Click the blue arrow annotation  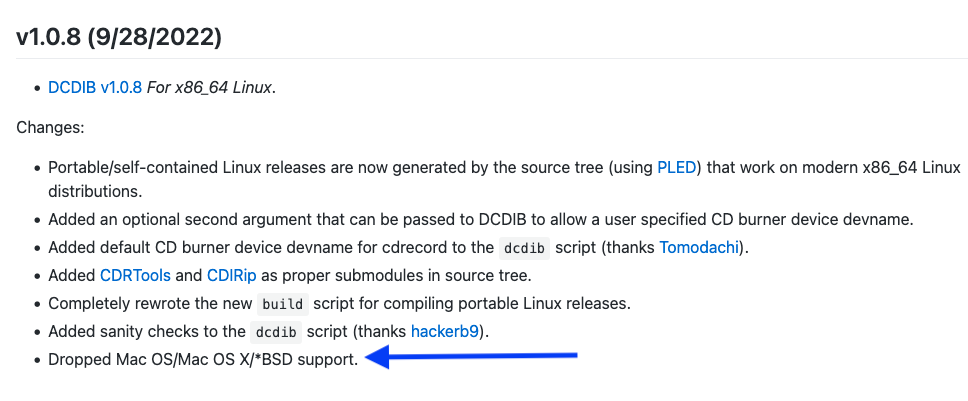tap(471, 357)
